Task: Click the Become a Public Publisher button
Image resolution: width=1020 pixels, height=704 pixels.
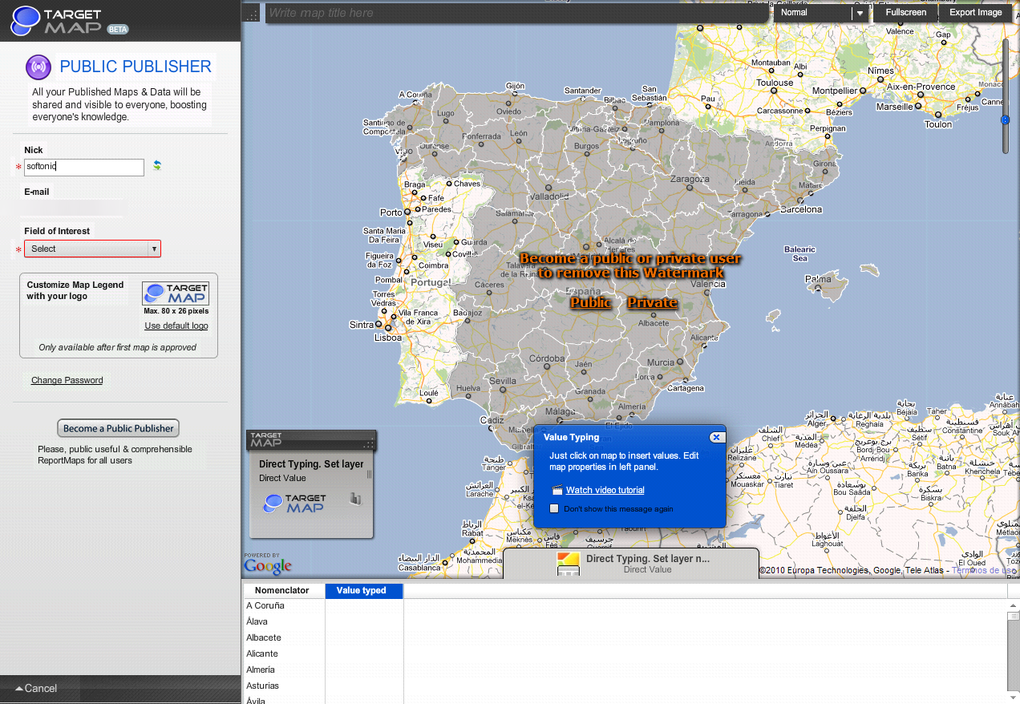Action: 118,427
